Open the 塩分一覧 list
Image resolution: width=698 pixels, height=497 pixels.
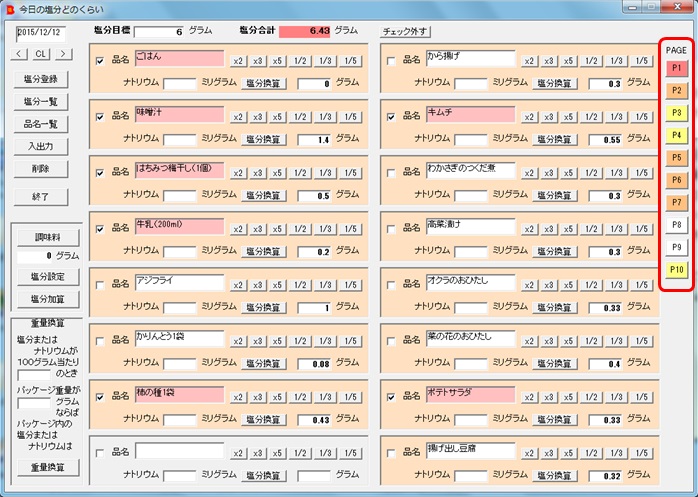(x=41, y=102)
